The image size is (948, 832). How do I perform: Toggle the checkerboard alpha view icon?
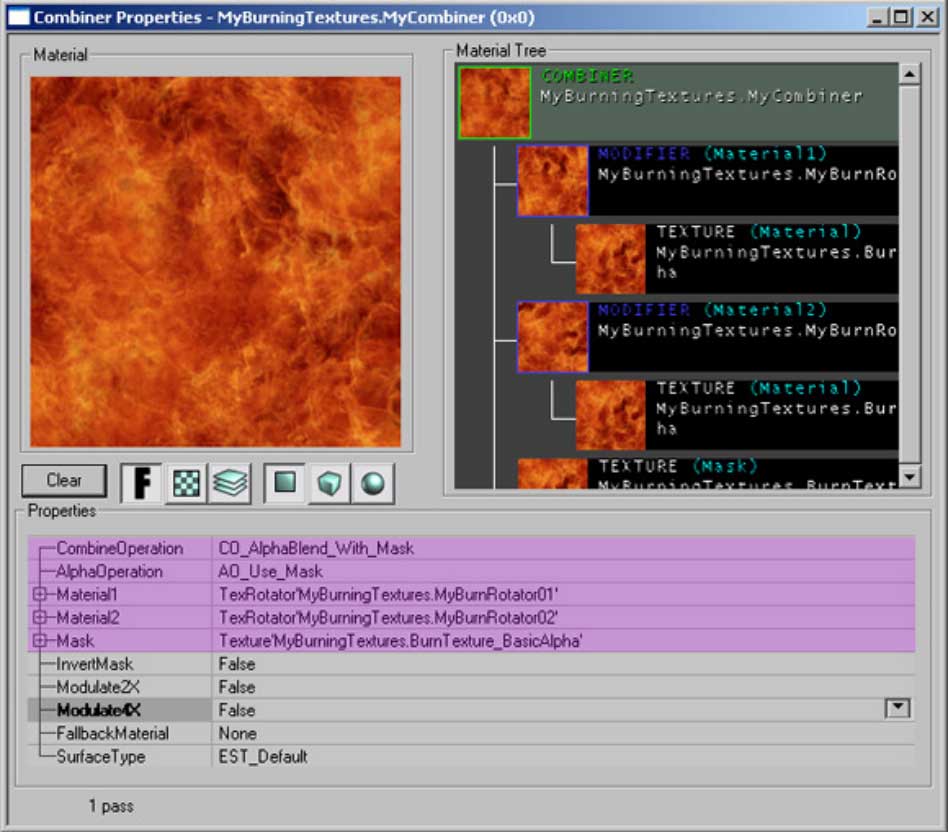pos(186,481)
